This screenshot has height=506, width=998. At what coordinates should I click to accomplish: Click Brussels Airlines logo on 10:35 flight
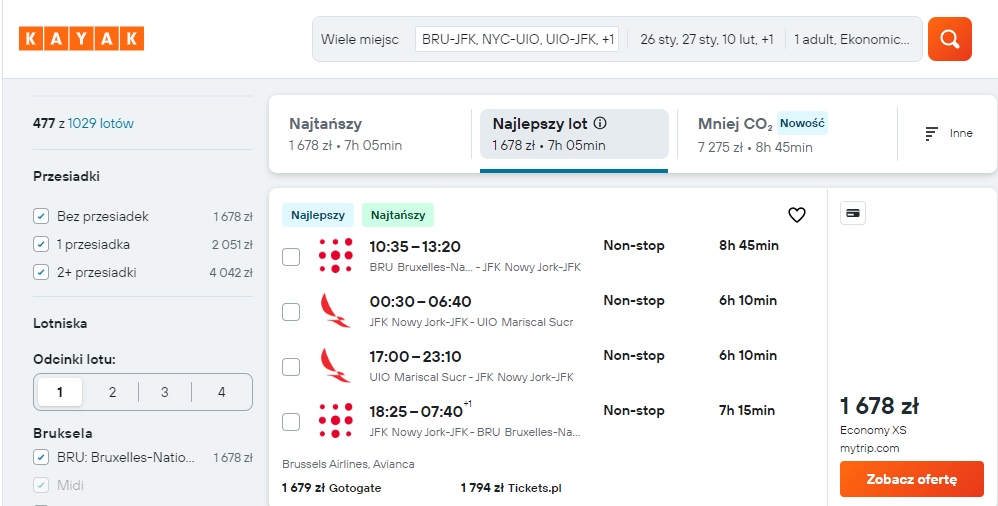tap(335, 255)
